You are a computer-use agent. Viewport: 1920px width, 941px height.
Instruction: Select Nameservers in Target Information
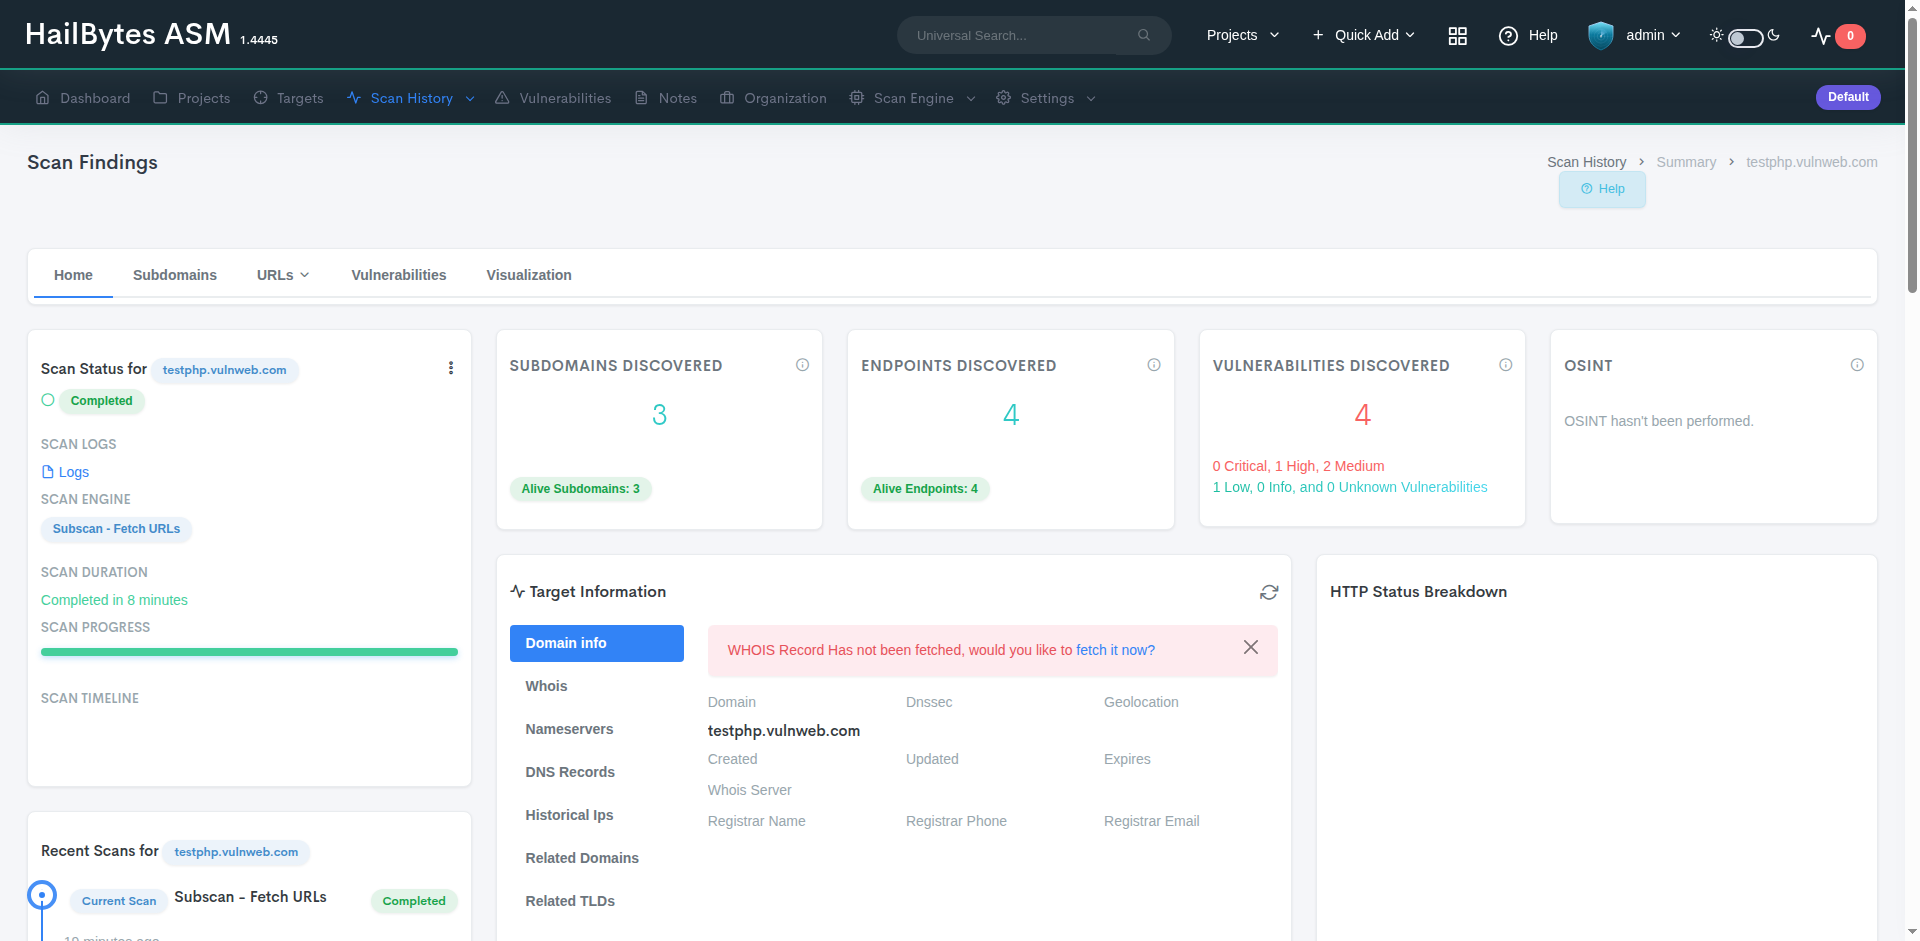[597, 729]
